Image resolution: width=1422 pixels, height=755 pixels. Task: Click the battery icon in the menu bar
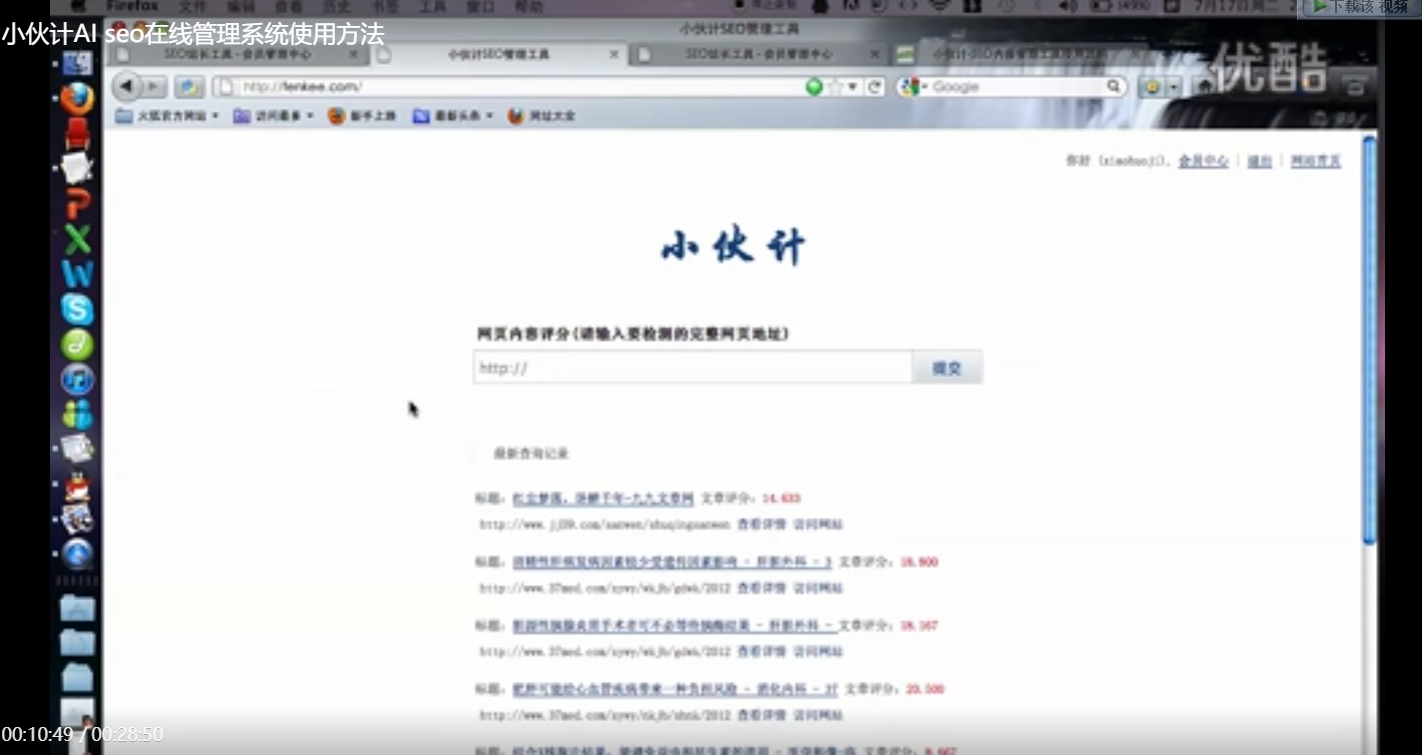pyautogui.click(x=1102, y=6)
